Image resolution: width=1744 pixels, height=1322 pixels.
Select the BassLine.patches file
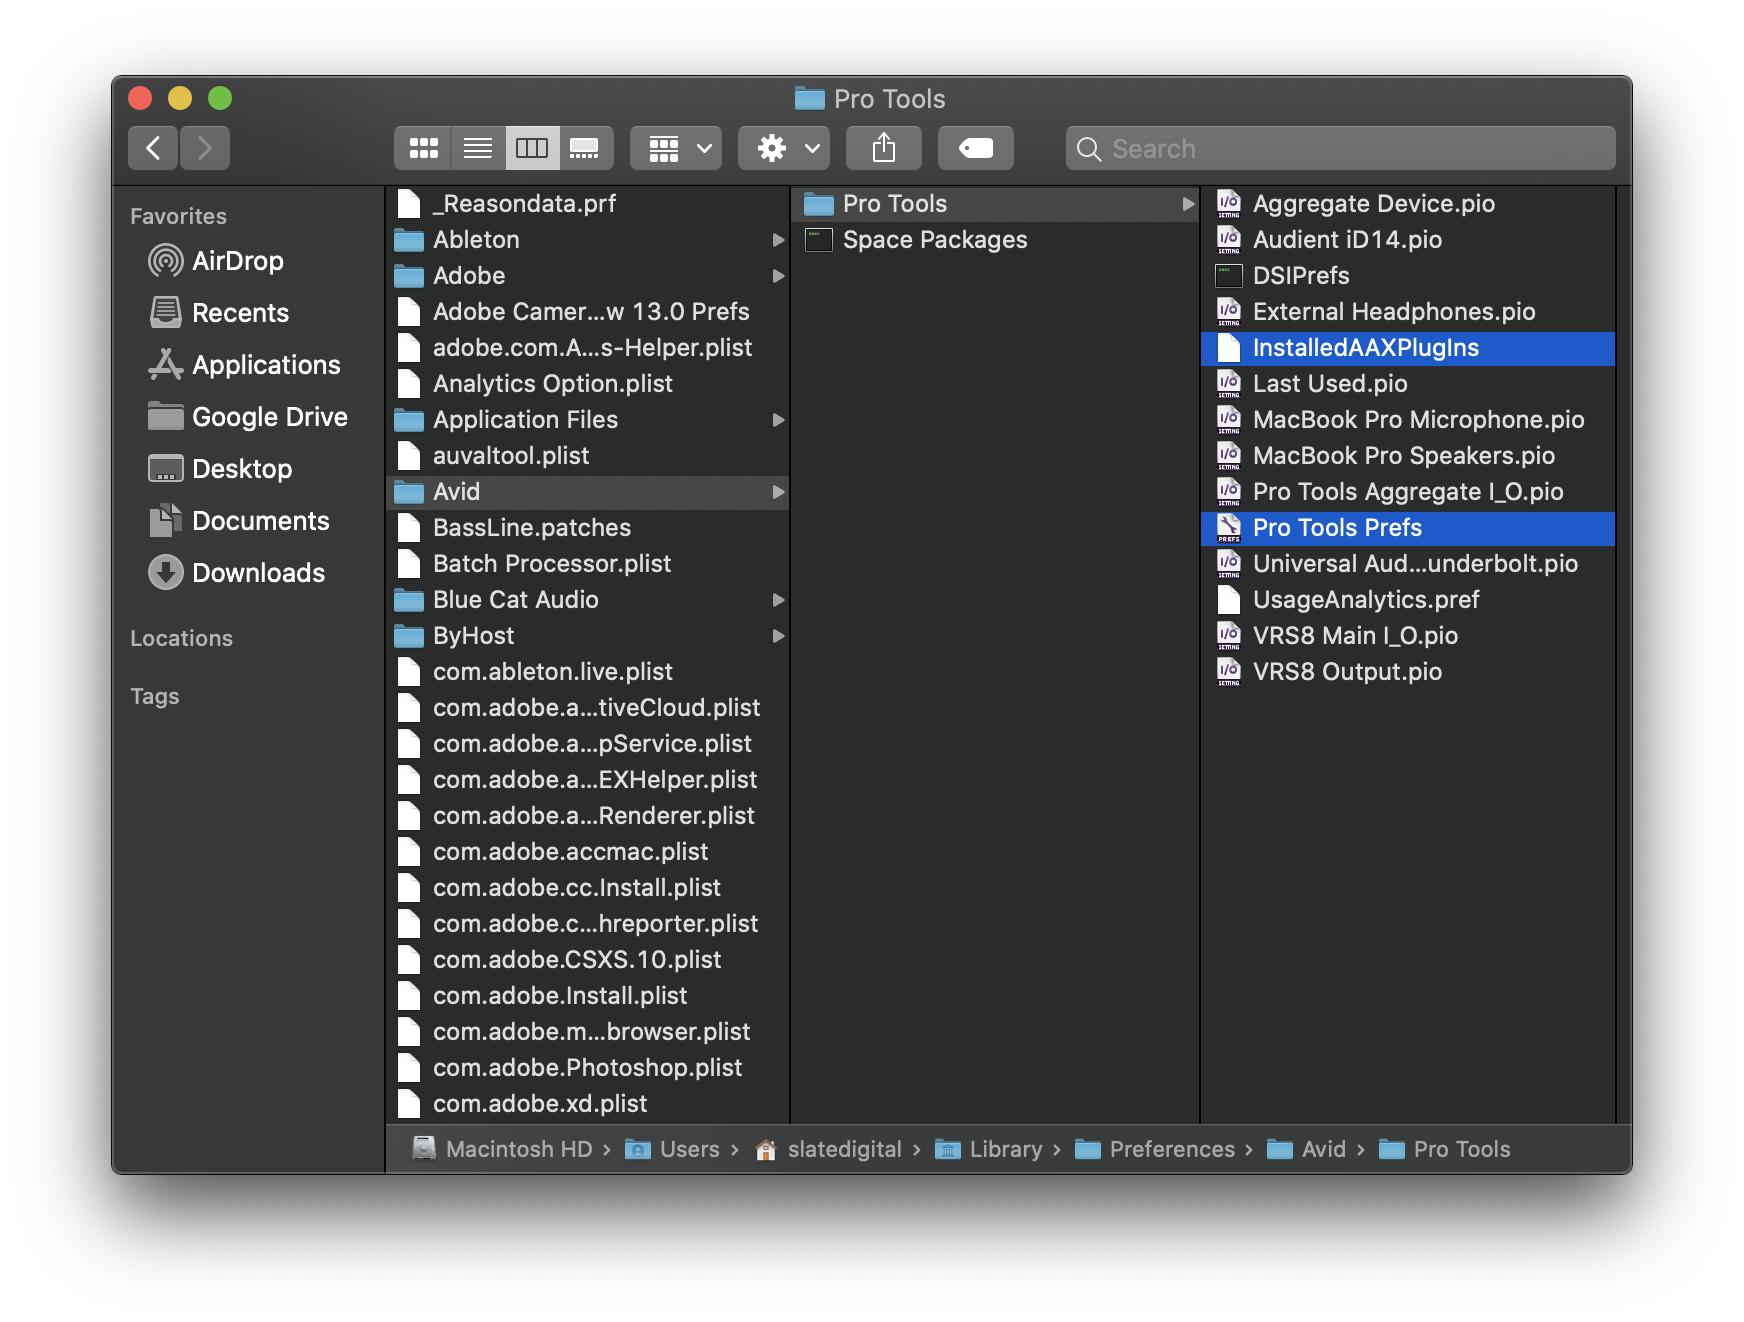tap(588, 528)
